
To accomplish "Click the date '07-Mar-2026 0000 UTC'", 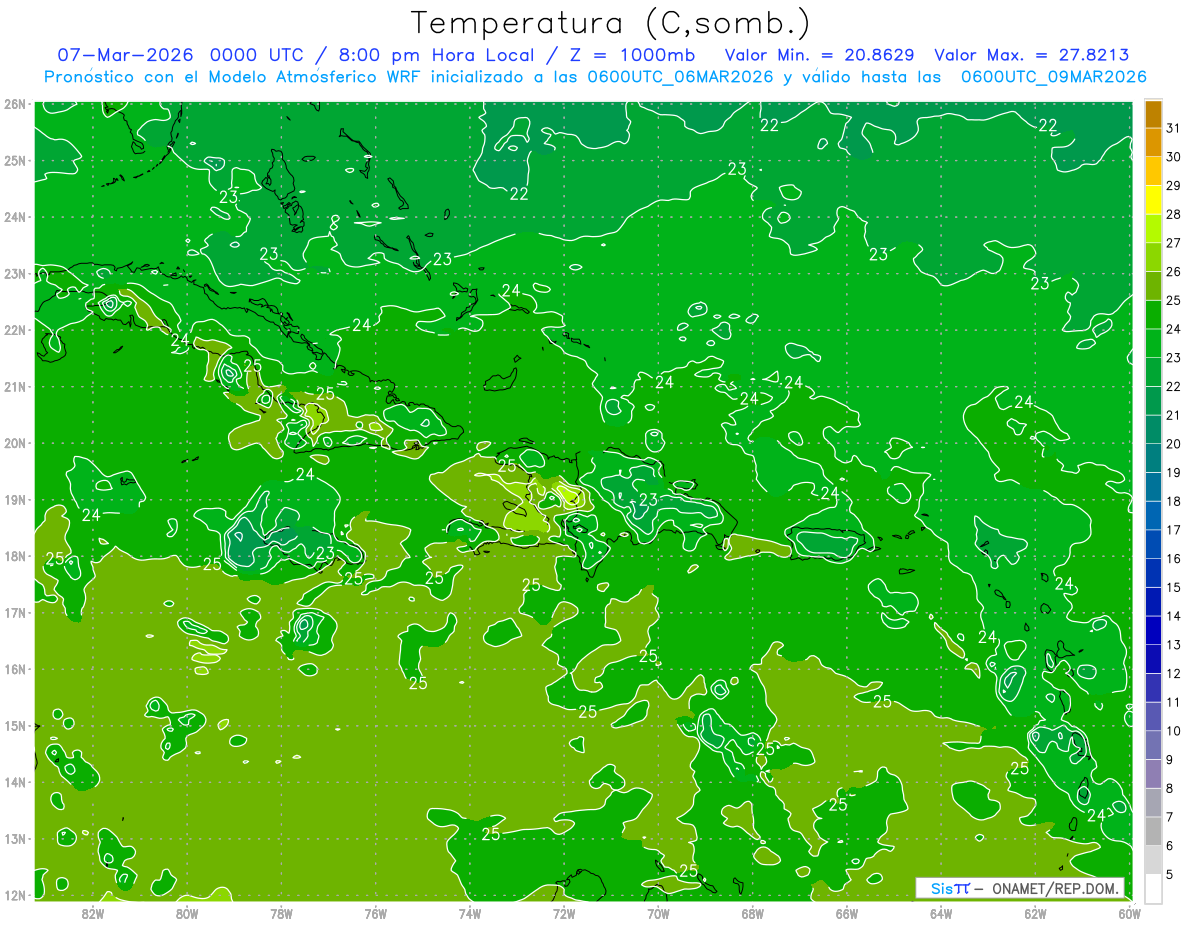I will click(x=180, y=55).
